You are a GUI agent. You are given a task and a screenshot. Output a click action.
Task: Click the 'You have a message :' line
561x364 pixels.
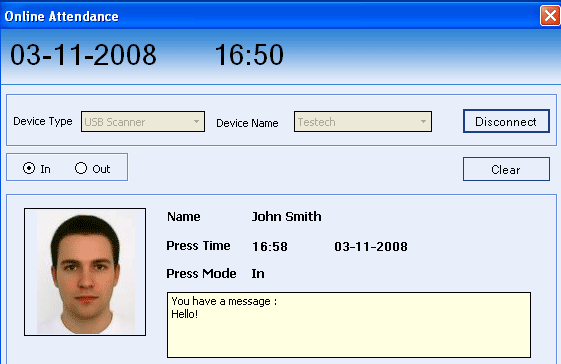(x=224, y=301)
